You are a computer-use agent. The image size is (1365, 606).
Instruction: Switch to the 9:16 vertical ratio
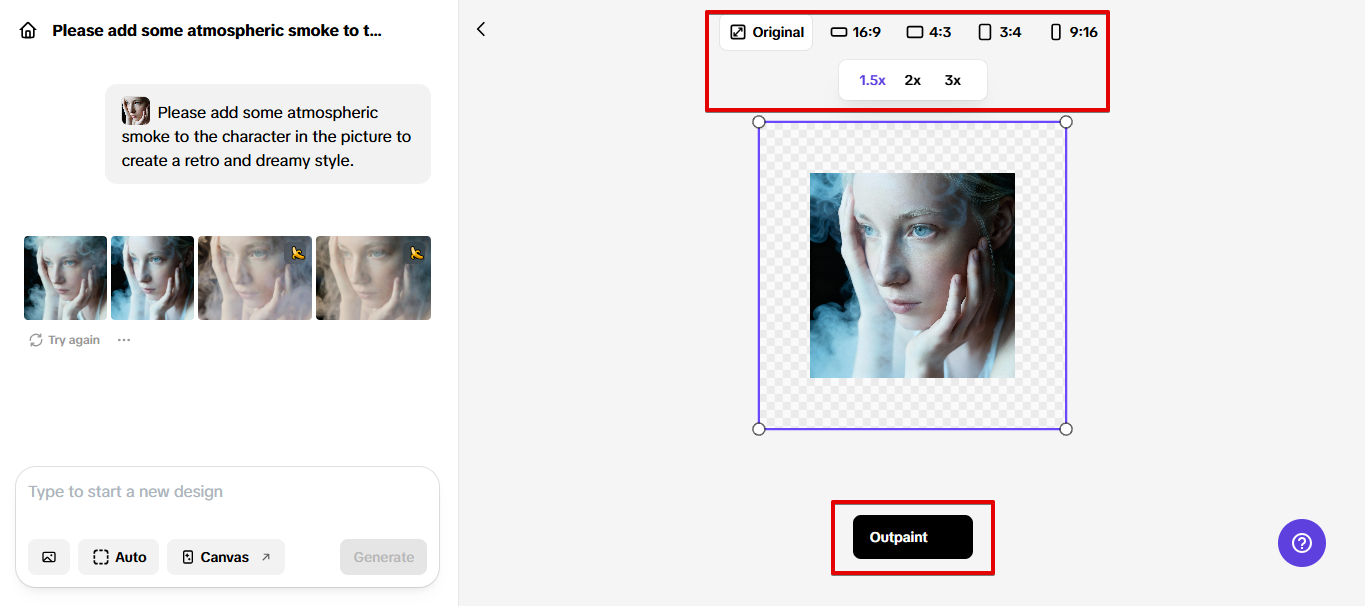click(x=1073, y=31)
